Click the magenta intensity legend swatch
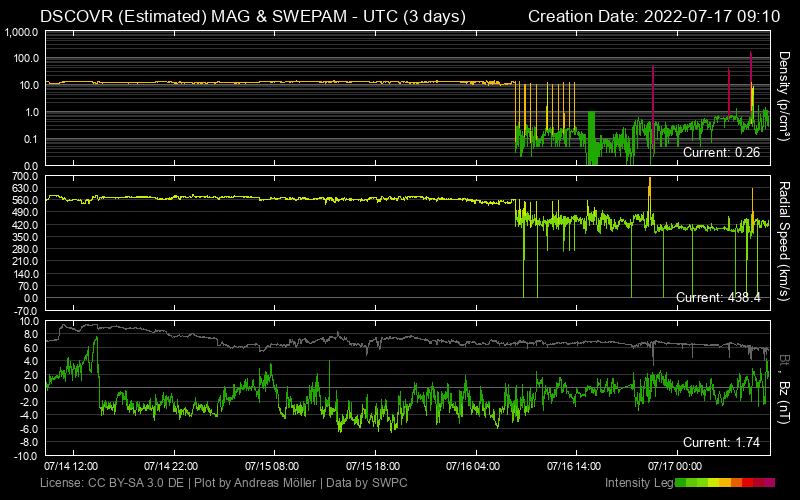This screenshot has width=800, height=500. [x=769, y=483]
